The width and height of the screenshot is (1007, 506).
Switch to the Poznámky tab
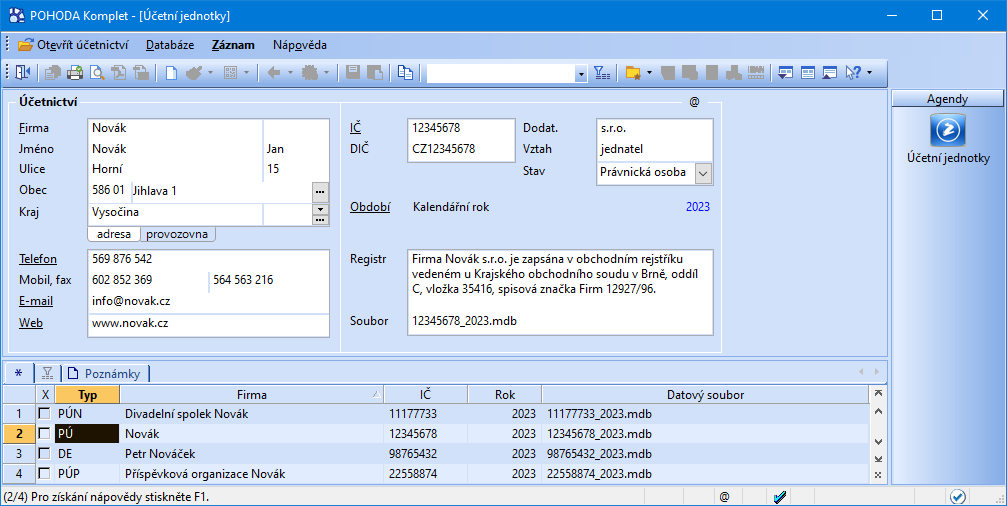pyautogui.click(x=106, y=374)
